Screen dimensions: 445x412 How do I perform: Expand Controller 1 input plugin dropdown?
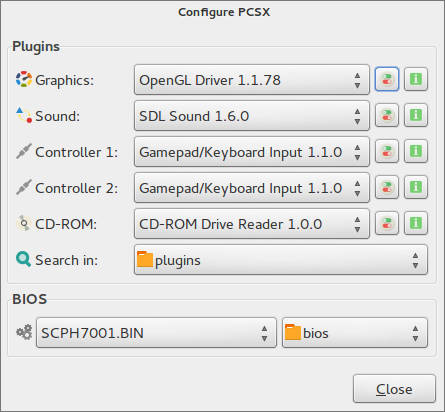(x=252, y=152)
